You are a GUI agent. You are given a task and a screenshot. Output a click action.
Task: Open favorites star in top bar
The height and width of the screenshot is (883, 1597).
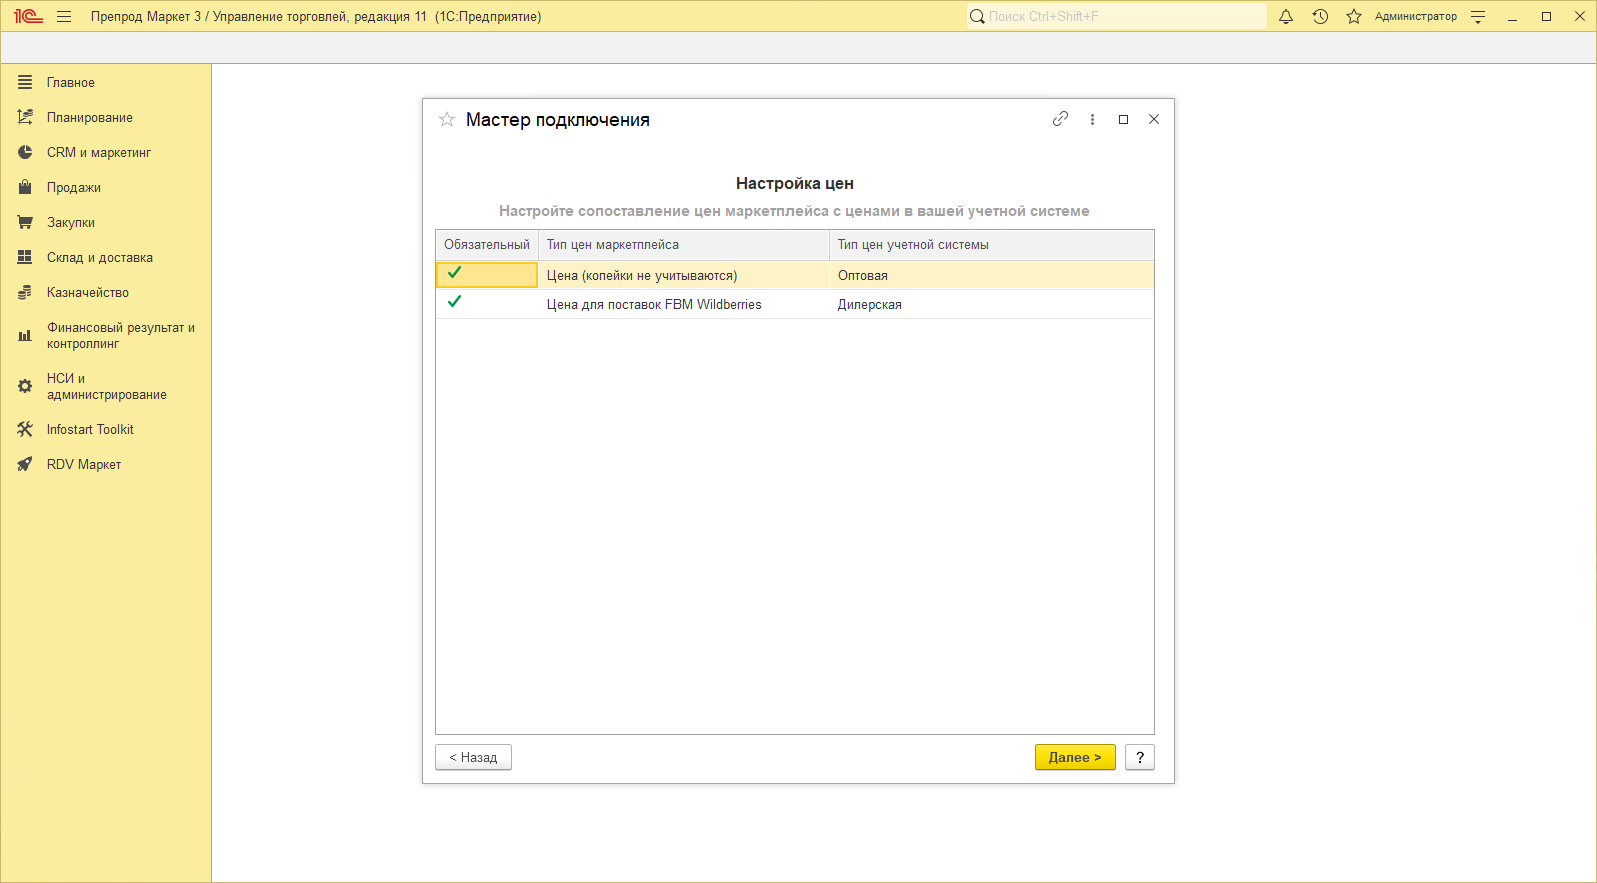tap(1354, 16)
